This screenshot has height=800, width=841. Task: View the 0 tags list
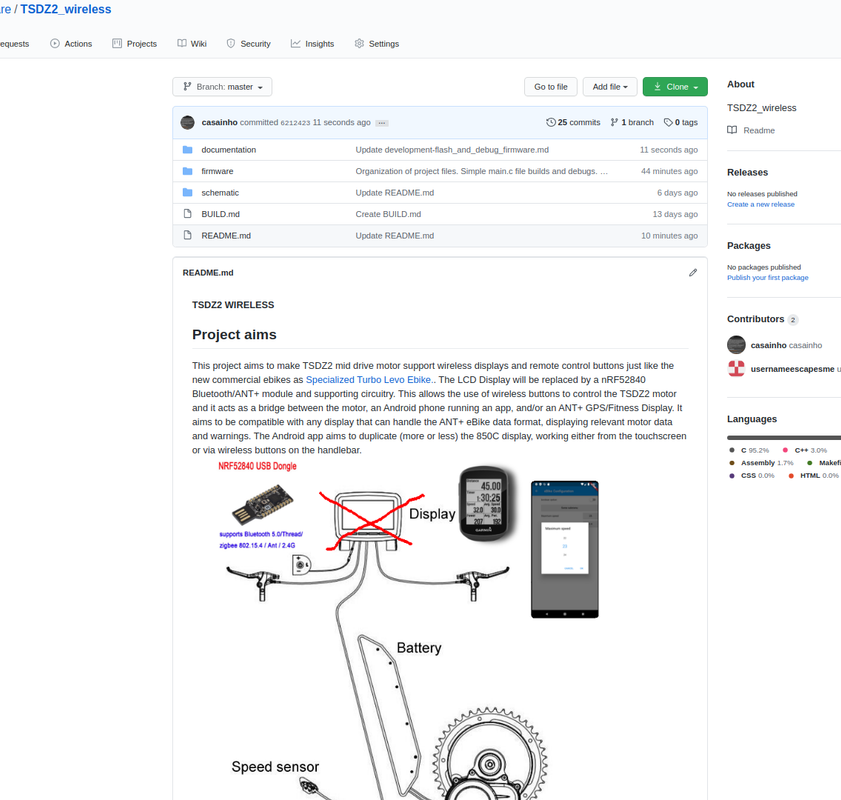(x=681, y=122)
